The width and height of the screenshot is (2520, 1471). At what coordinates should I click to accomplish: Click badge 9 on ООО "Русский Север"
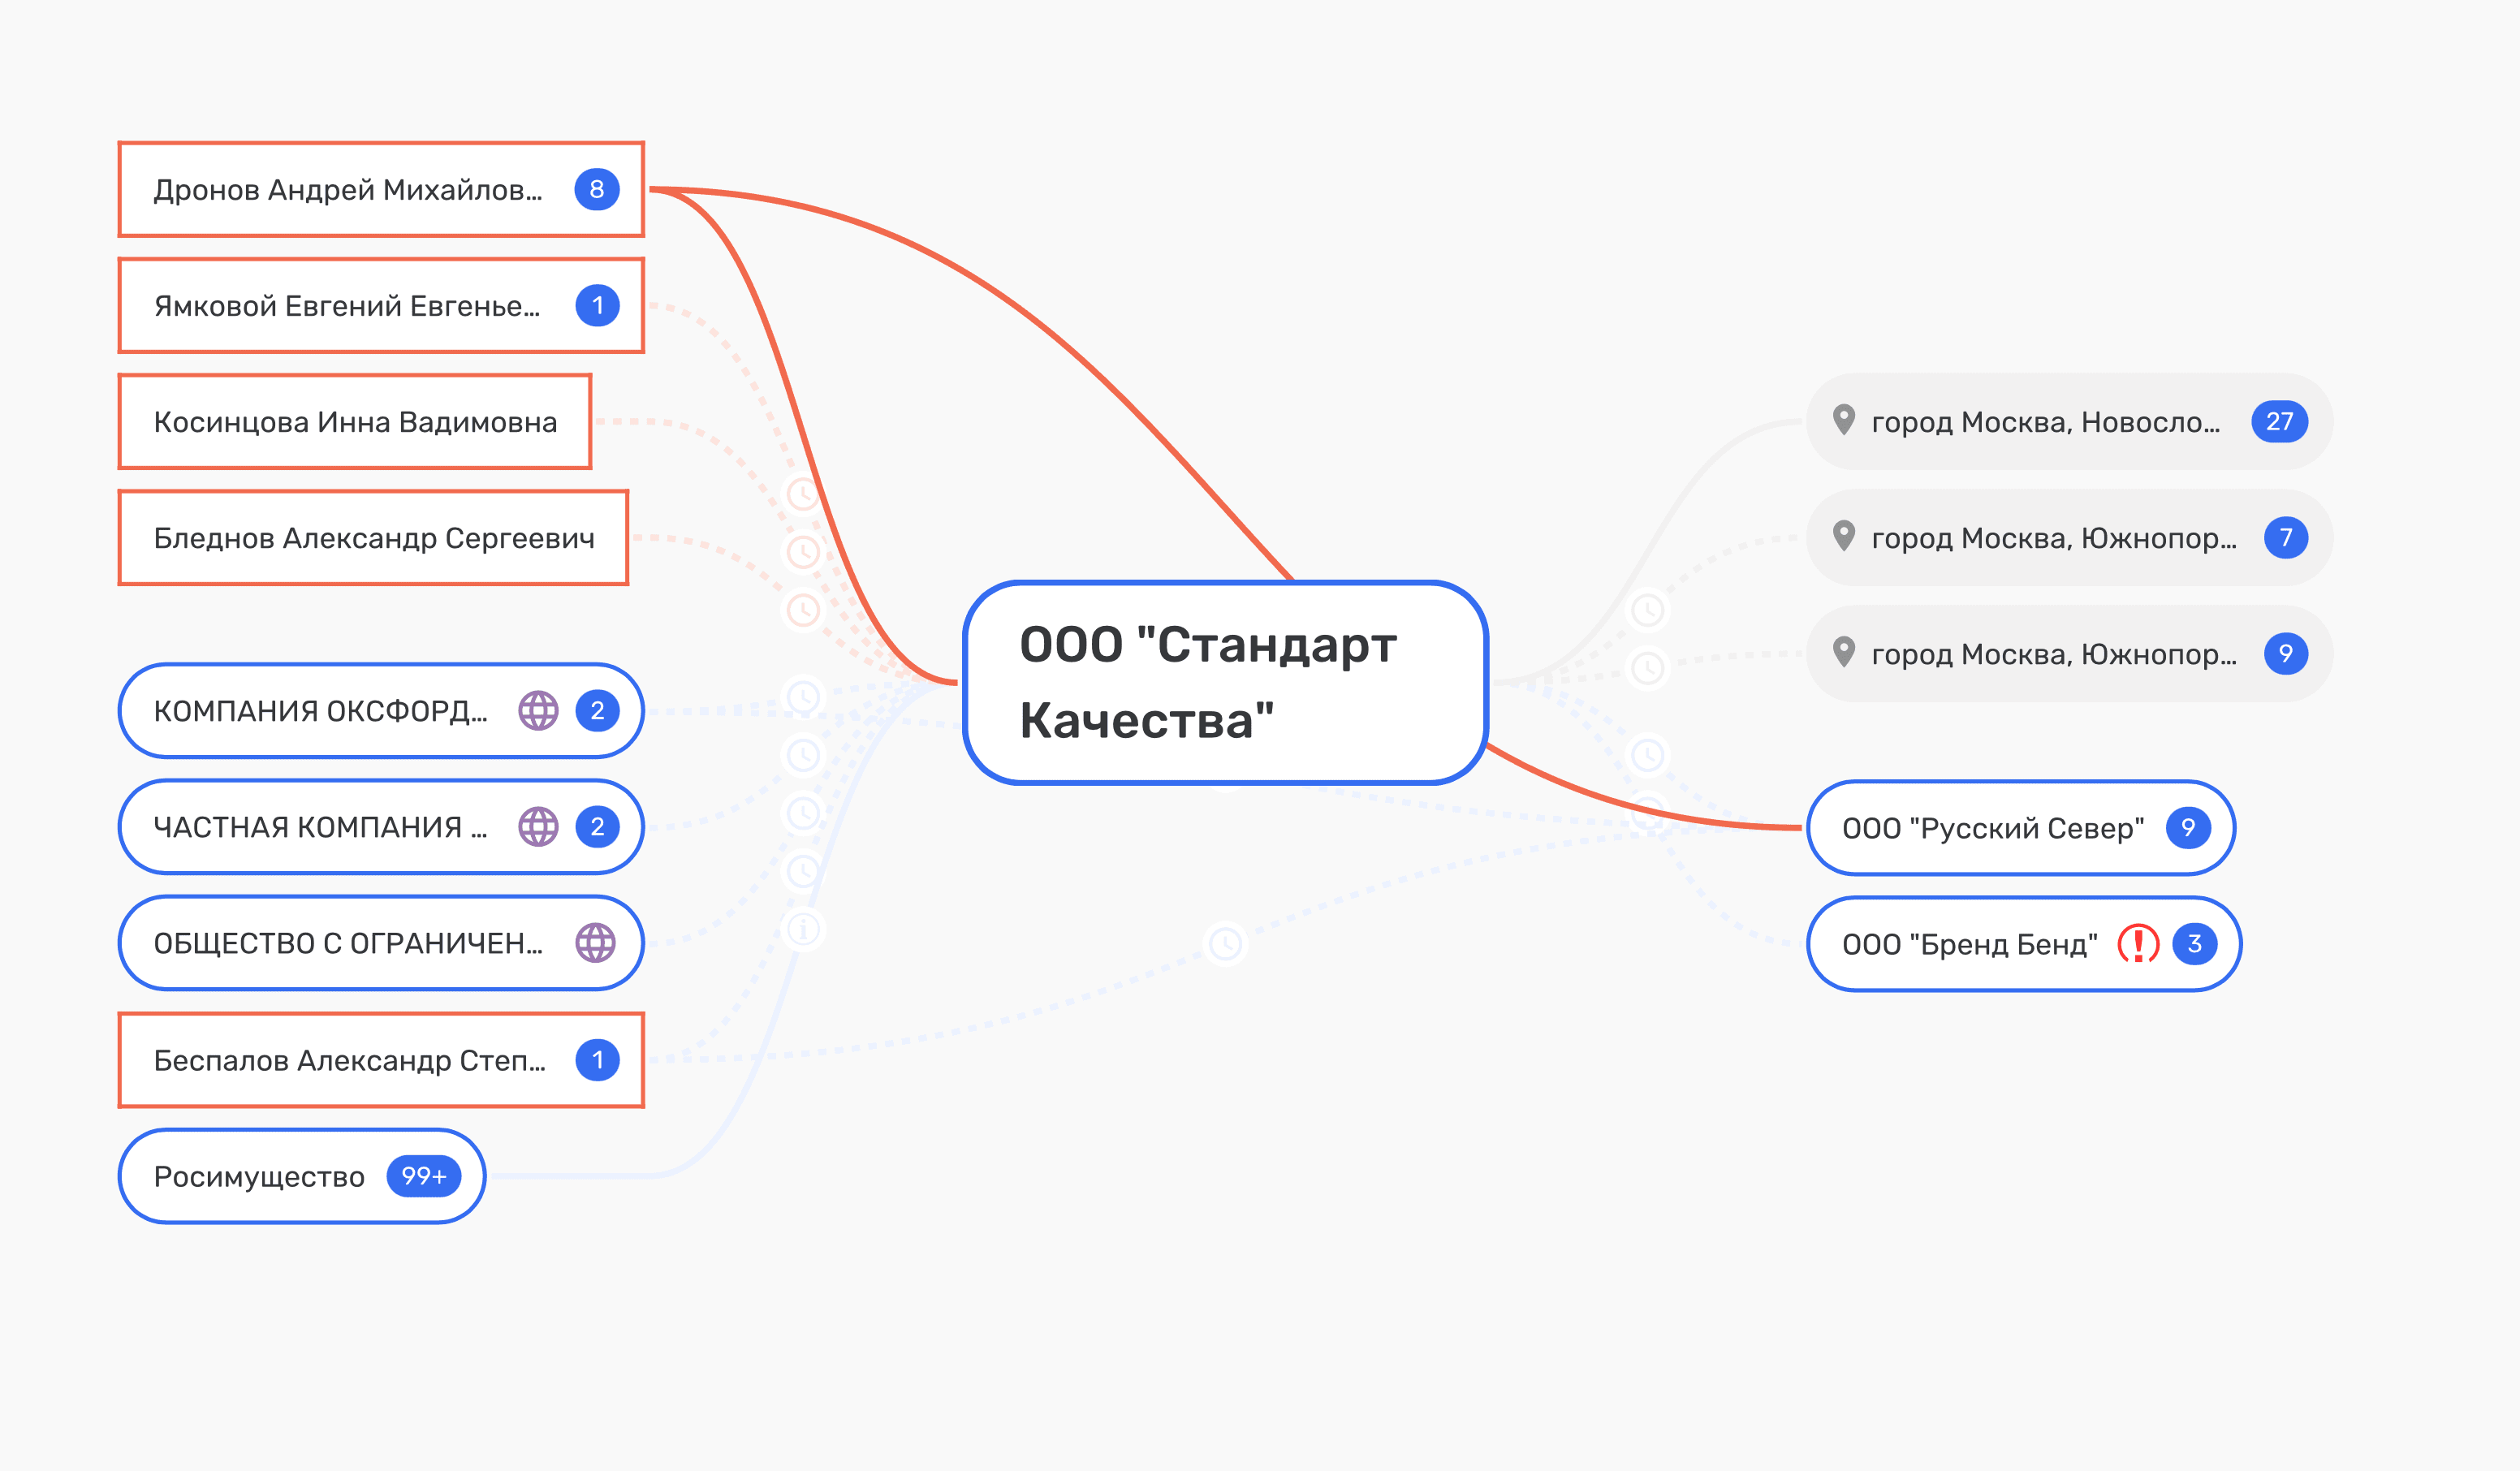tap(2188, 828)
